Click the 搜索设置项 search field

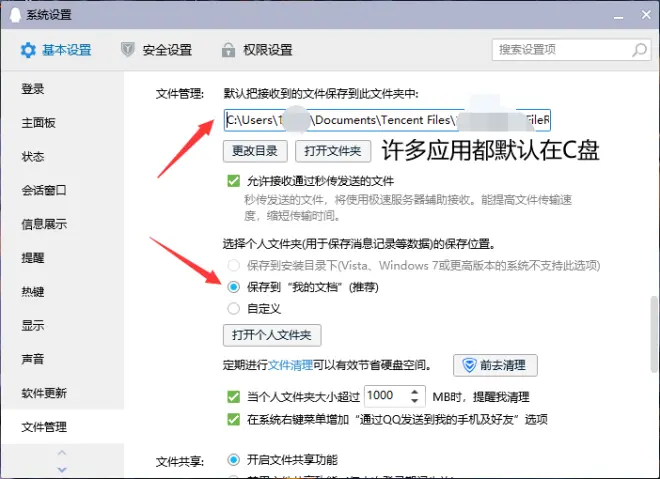click(572, 50)
